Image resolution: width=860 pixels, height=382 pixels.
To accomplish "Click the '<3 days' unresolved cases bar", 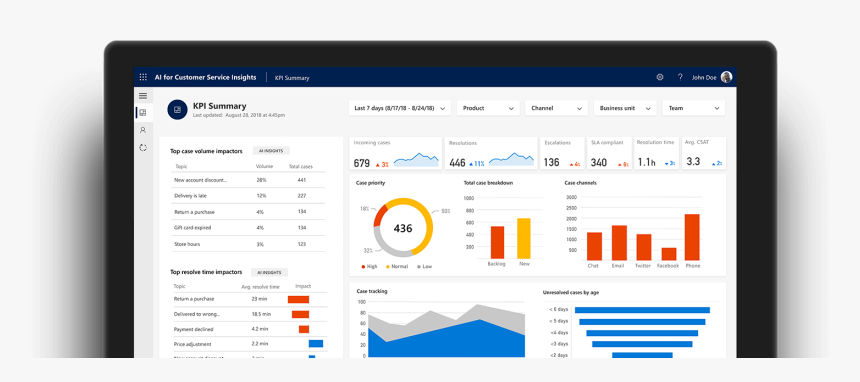I will coord(642,344).
